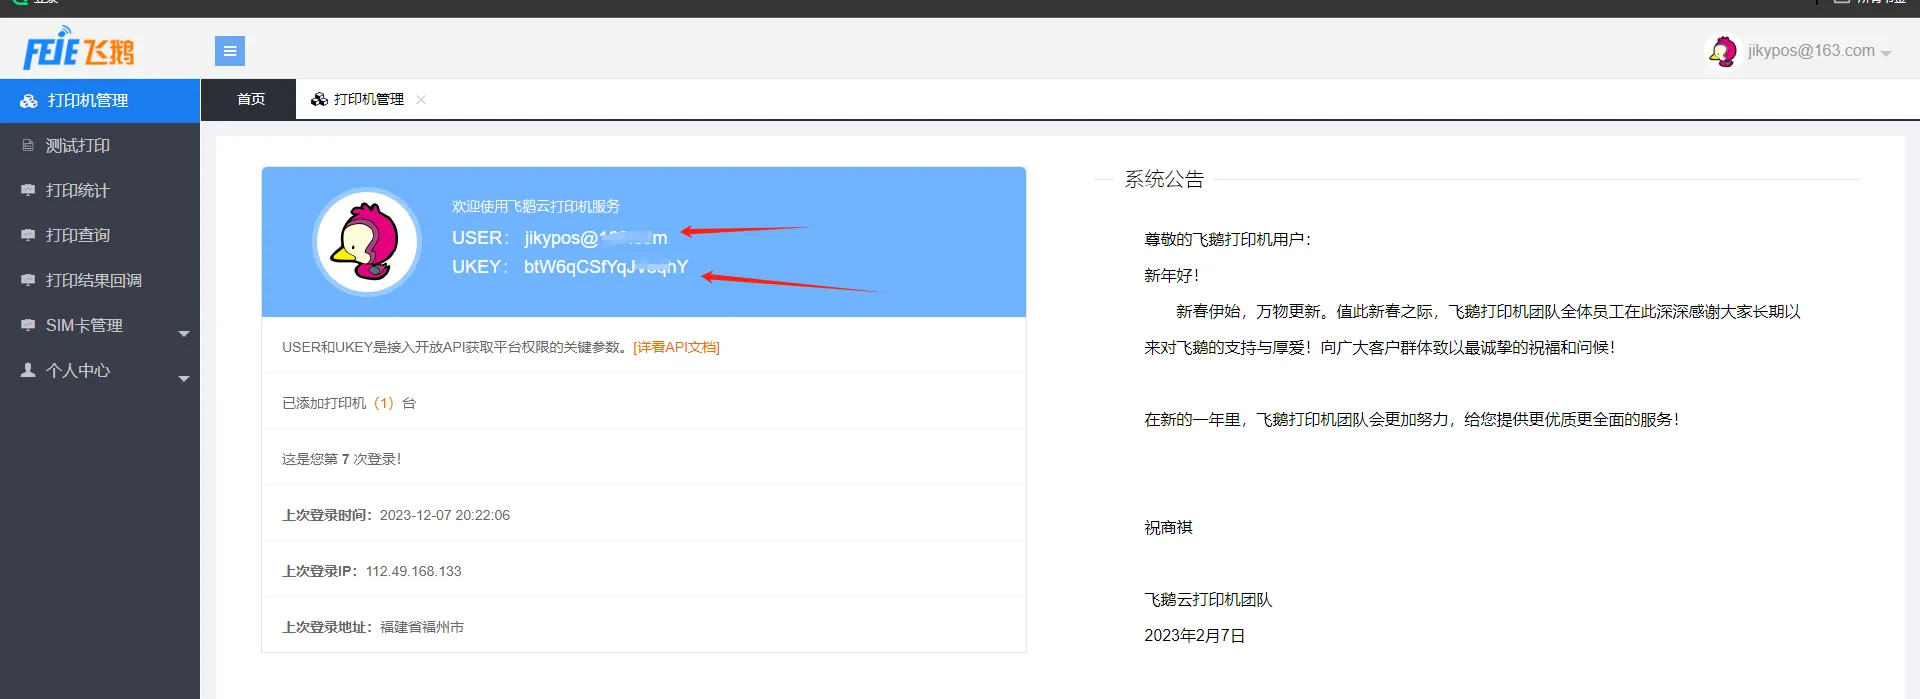
Task: Select 打印机管理 in the left sidebar
Action: (x=88, y=101)
